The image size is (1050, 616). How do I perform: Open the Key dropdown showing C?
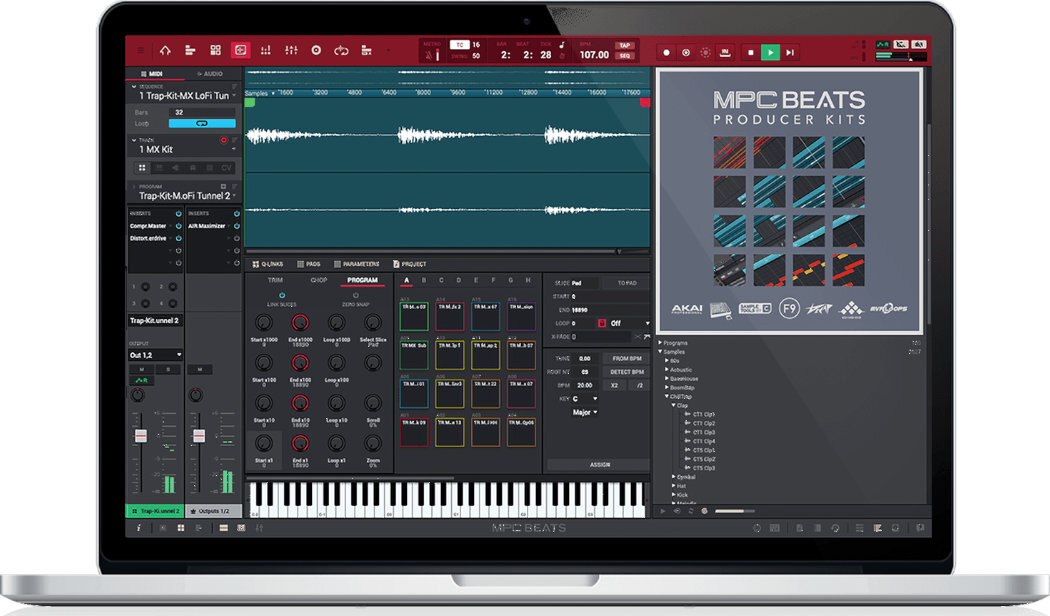pyautogui.click(x=586, y=399)
